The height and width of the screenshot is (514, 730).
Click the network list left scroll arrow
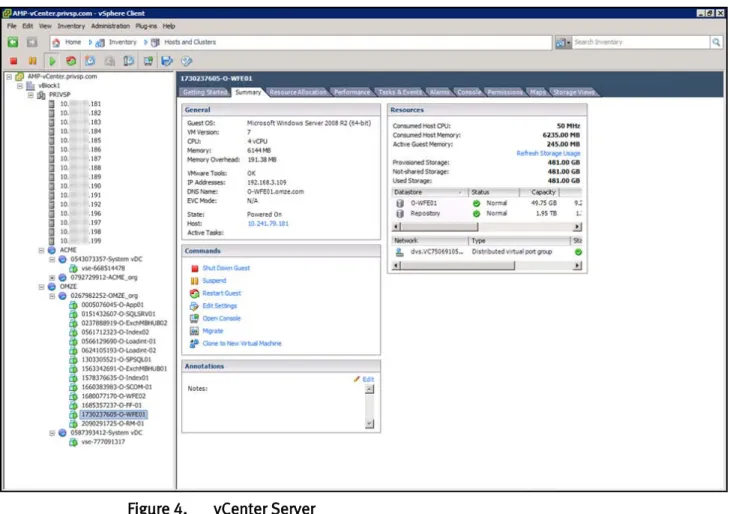(x=396, y=265)
